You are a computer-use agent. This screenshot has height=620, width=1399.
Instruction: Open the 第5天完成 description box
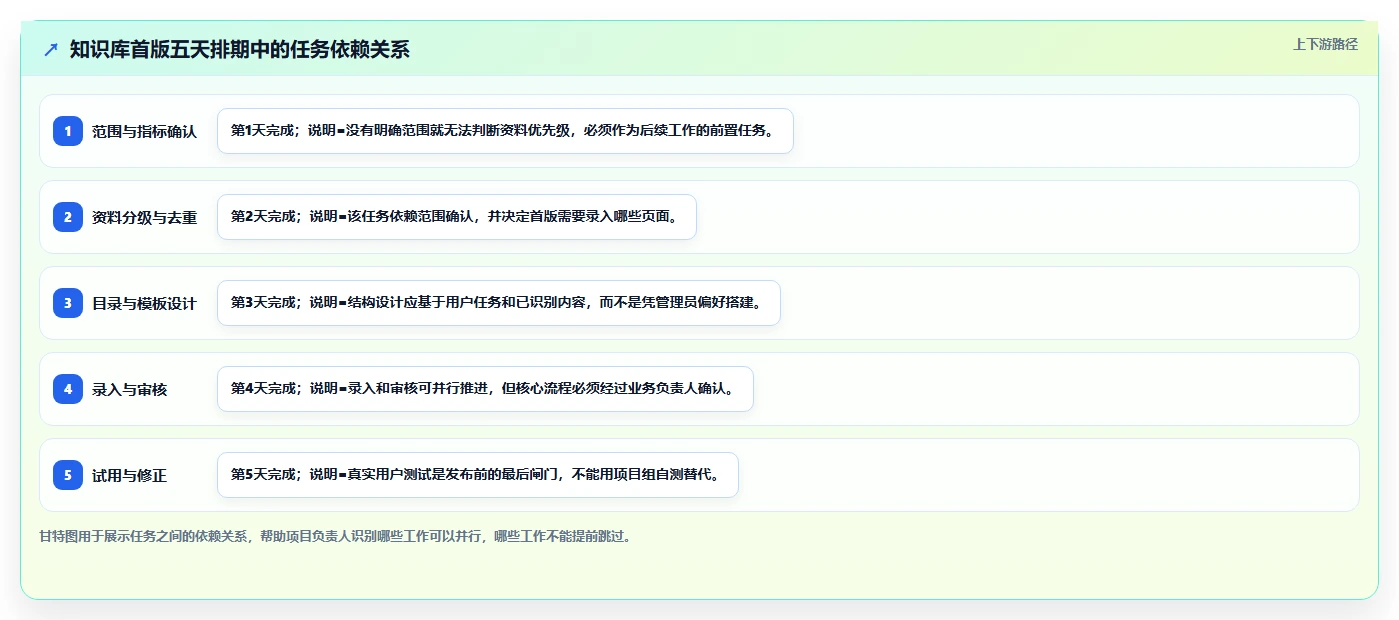click(x=477, y=475)
